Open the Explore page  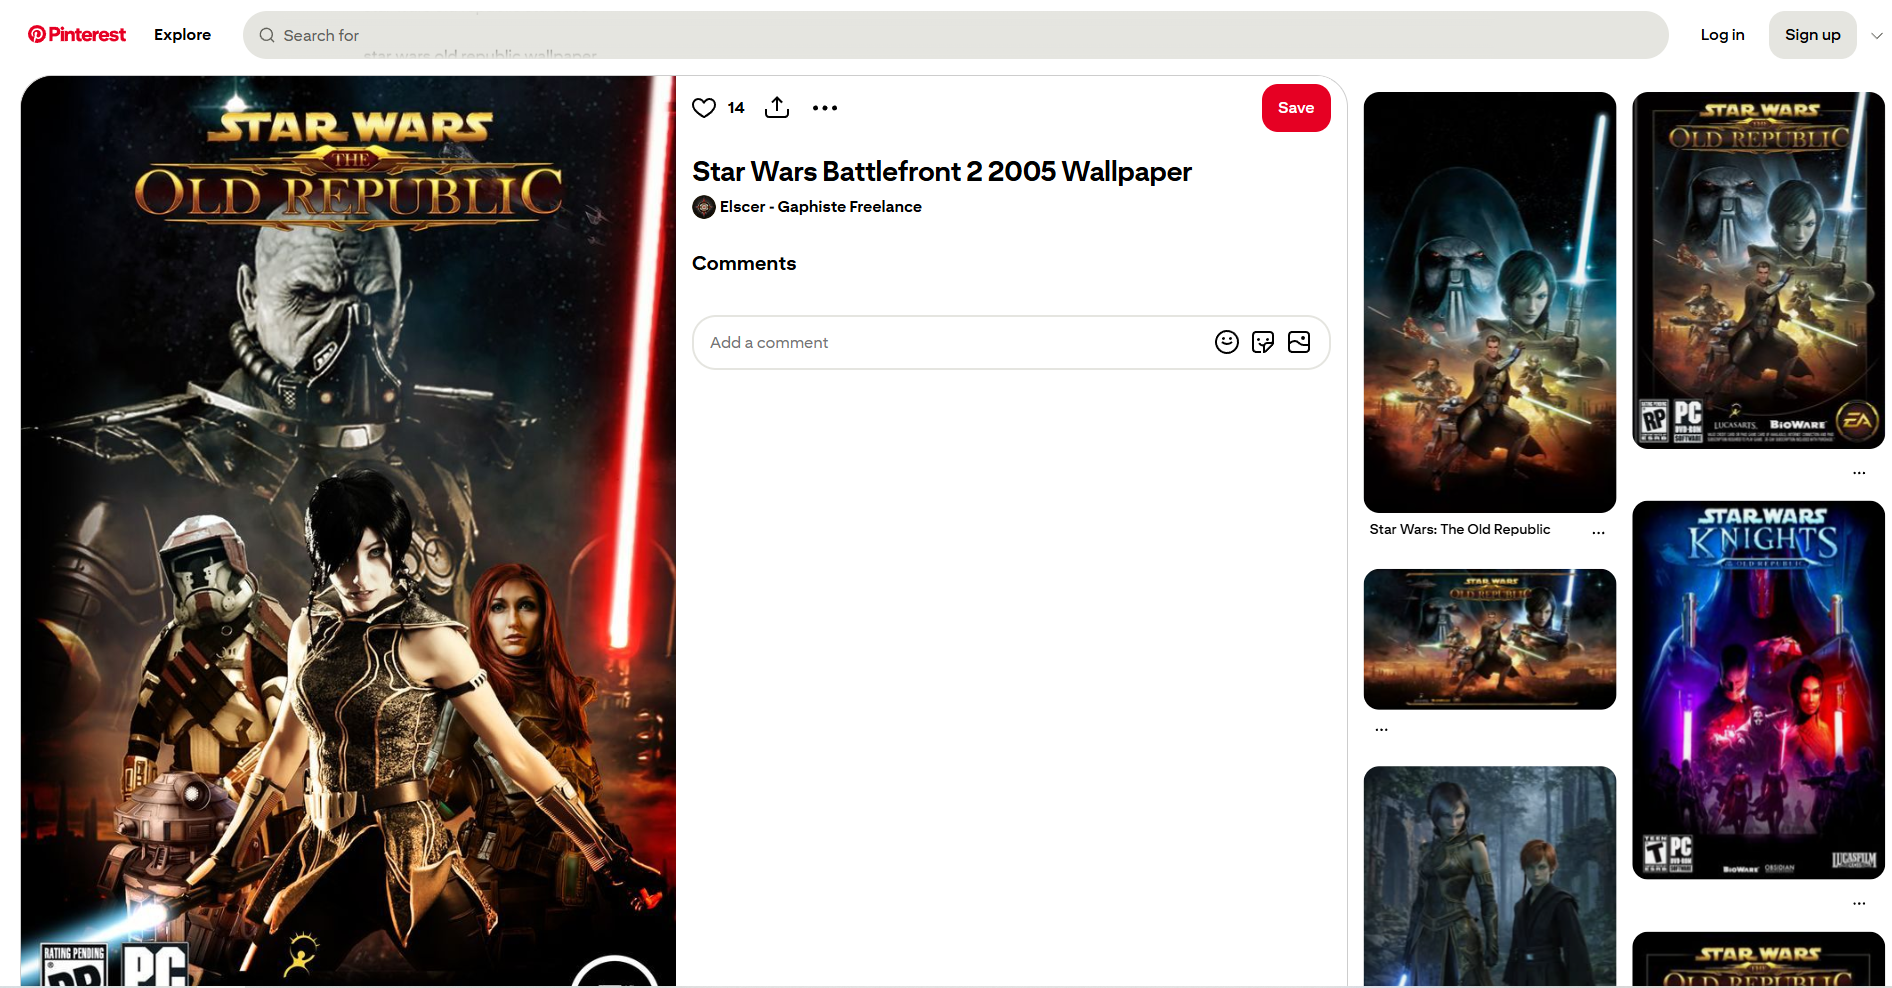click(182, 35)
